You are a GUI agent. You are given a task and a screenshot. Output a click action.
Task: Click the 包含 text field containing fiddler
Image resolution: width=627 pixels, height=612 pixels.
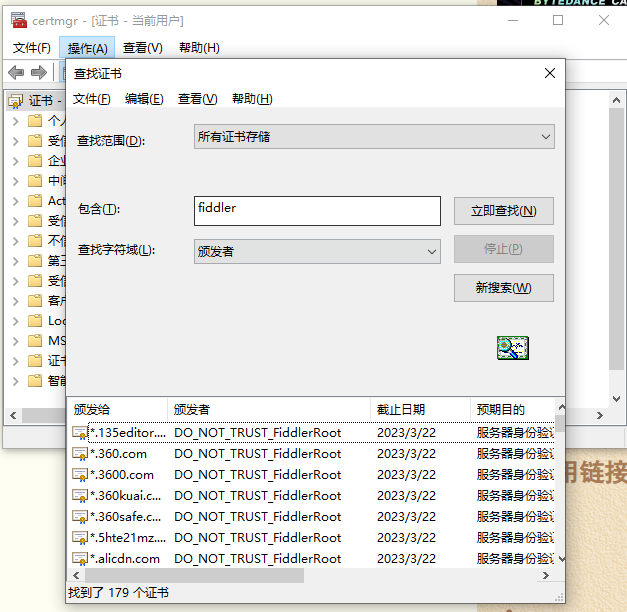(317, 211)
